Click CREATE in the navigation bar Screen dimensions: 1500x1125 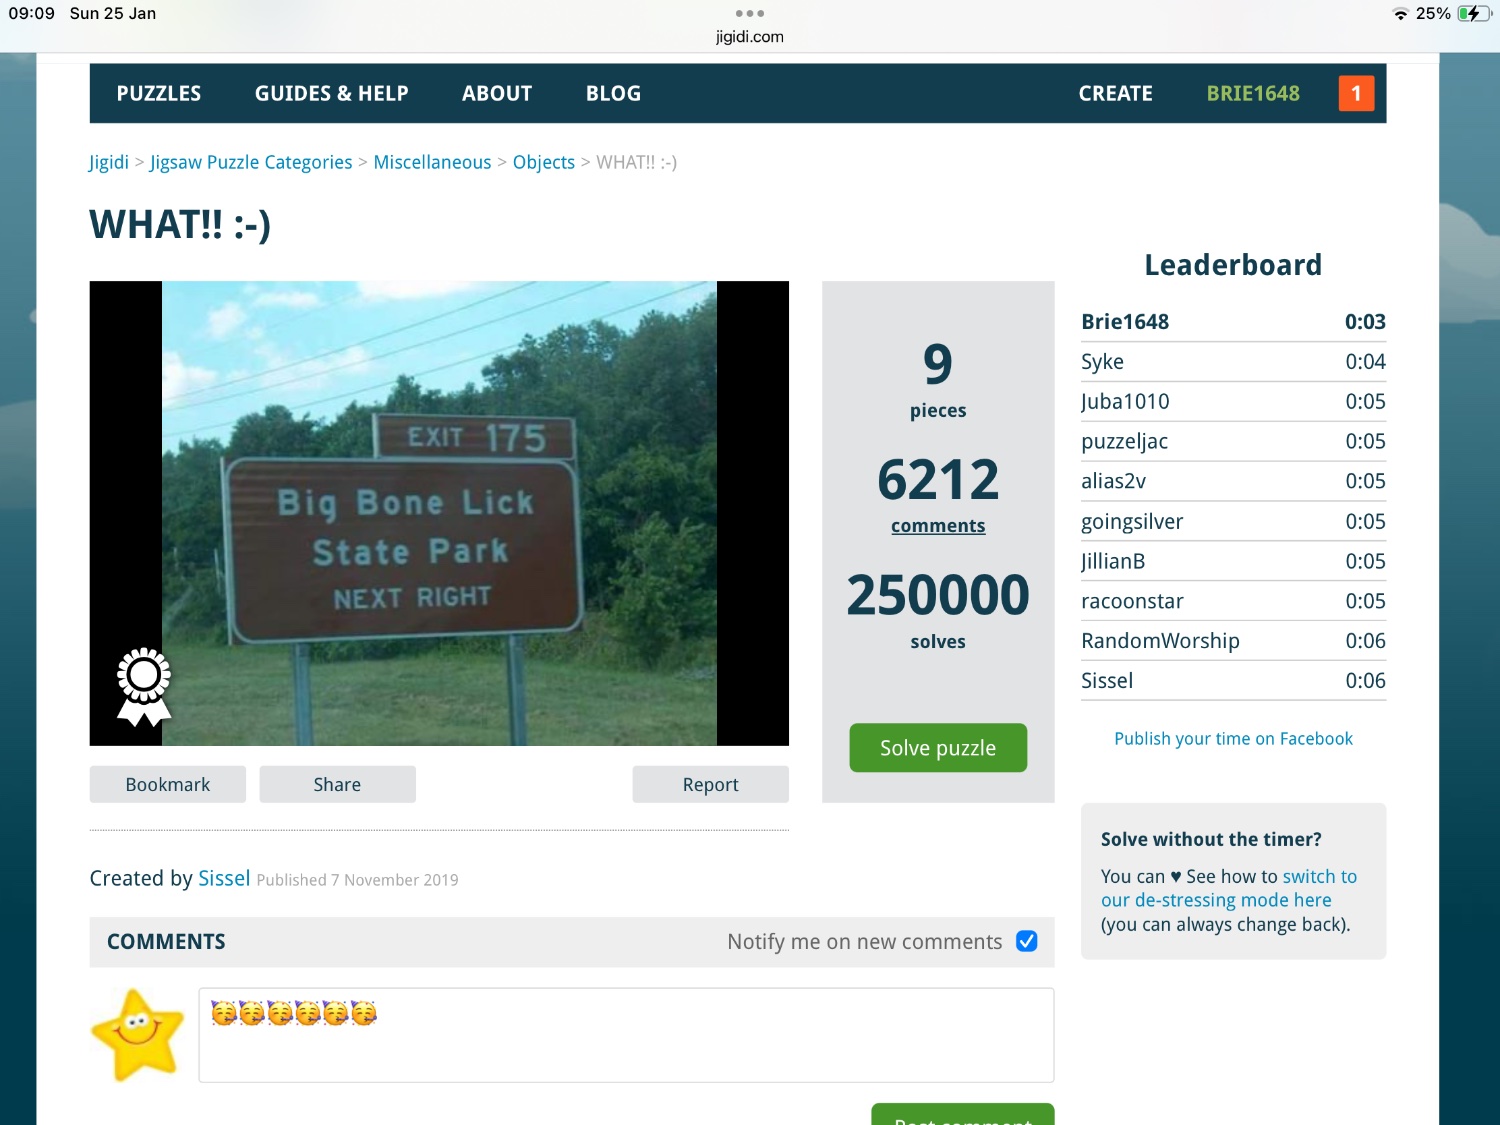1115,93
